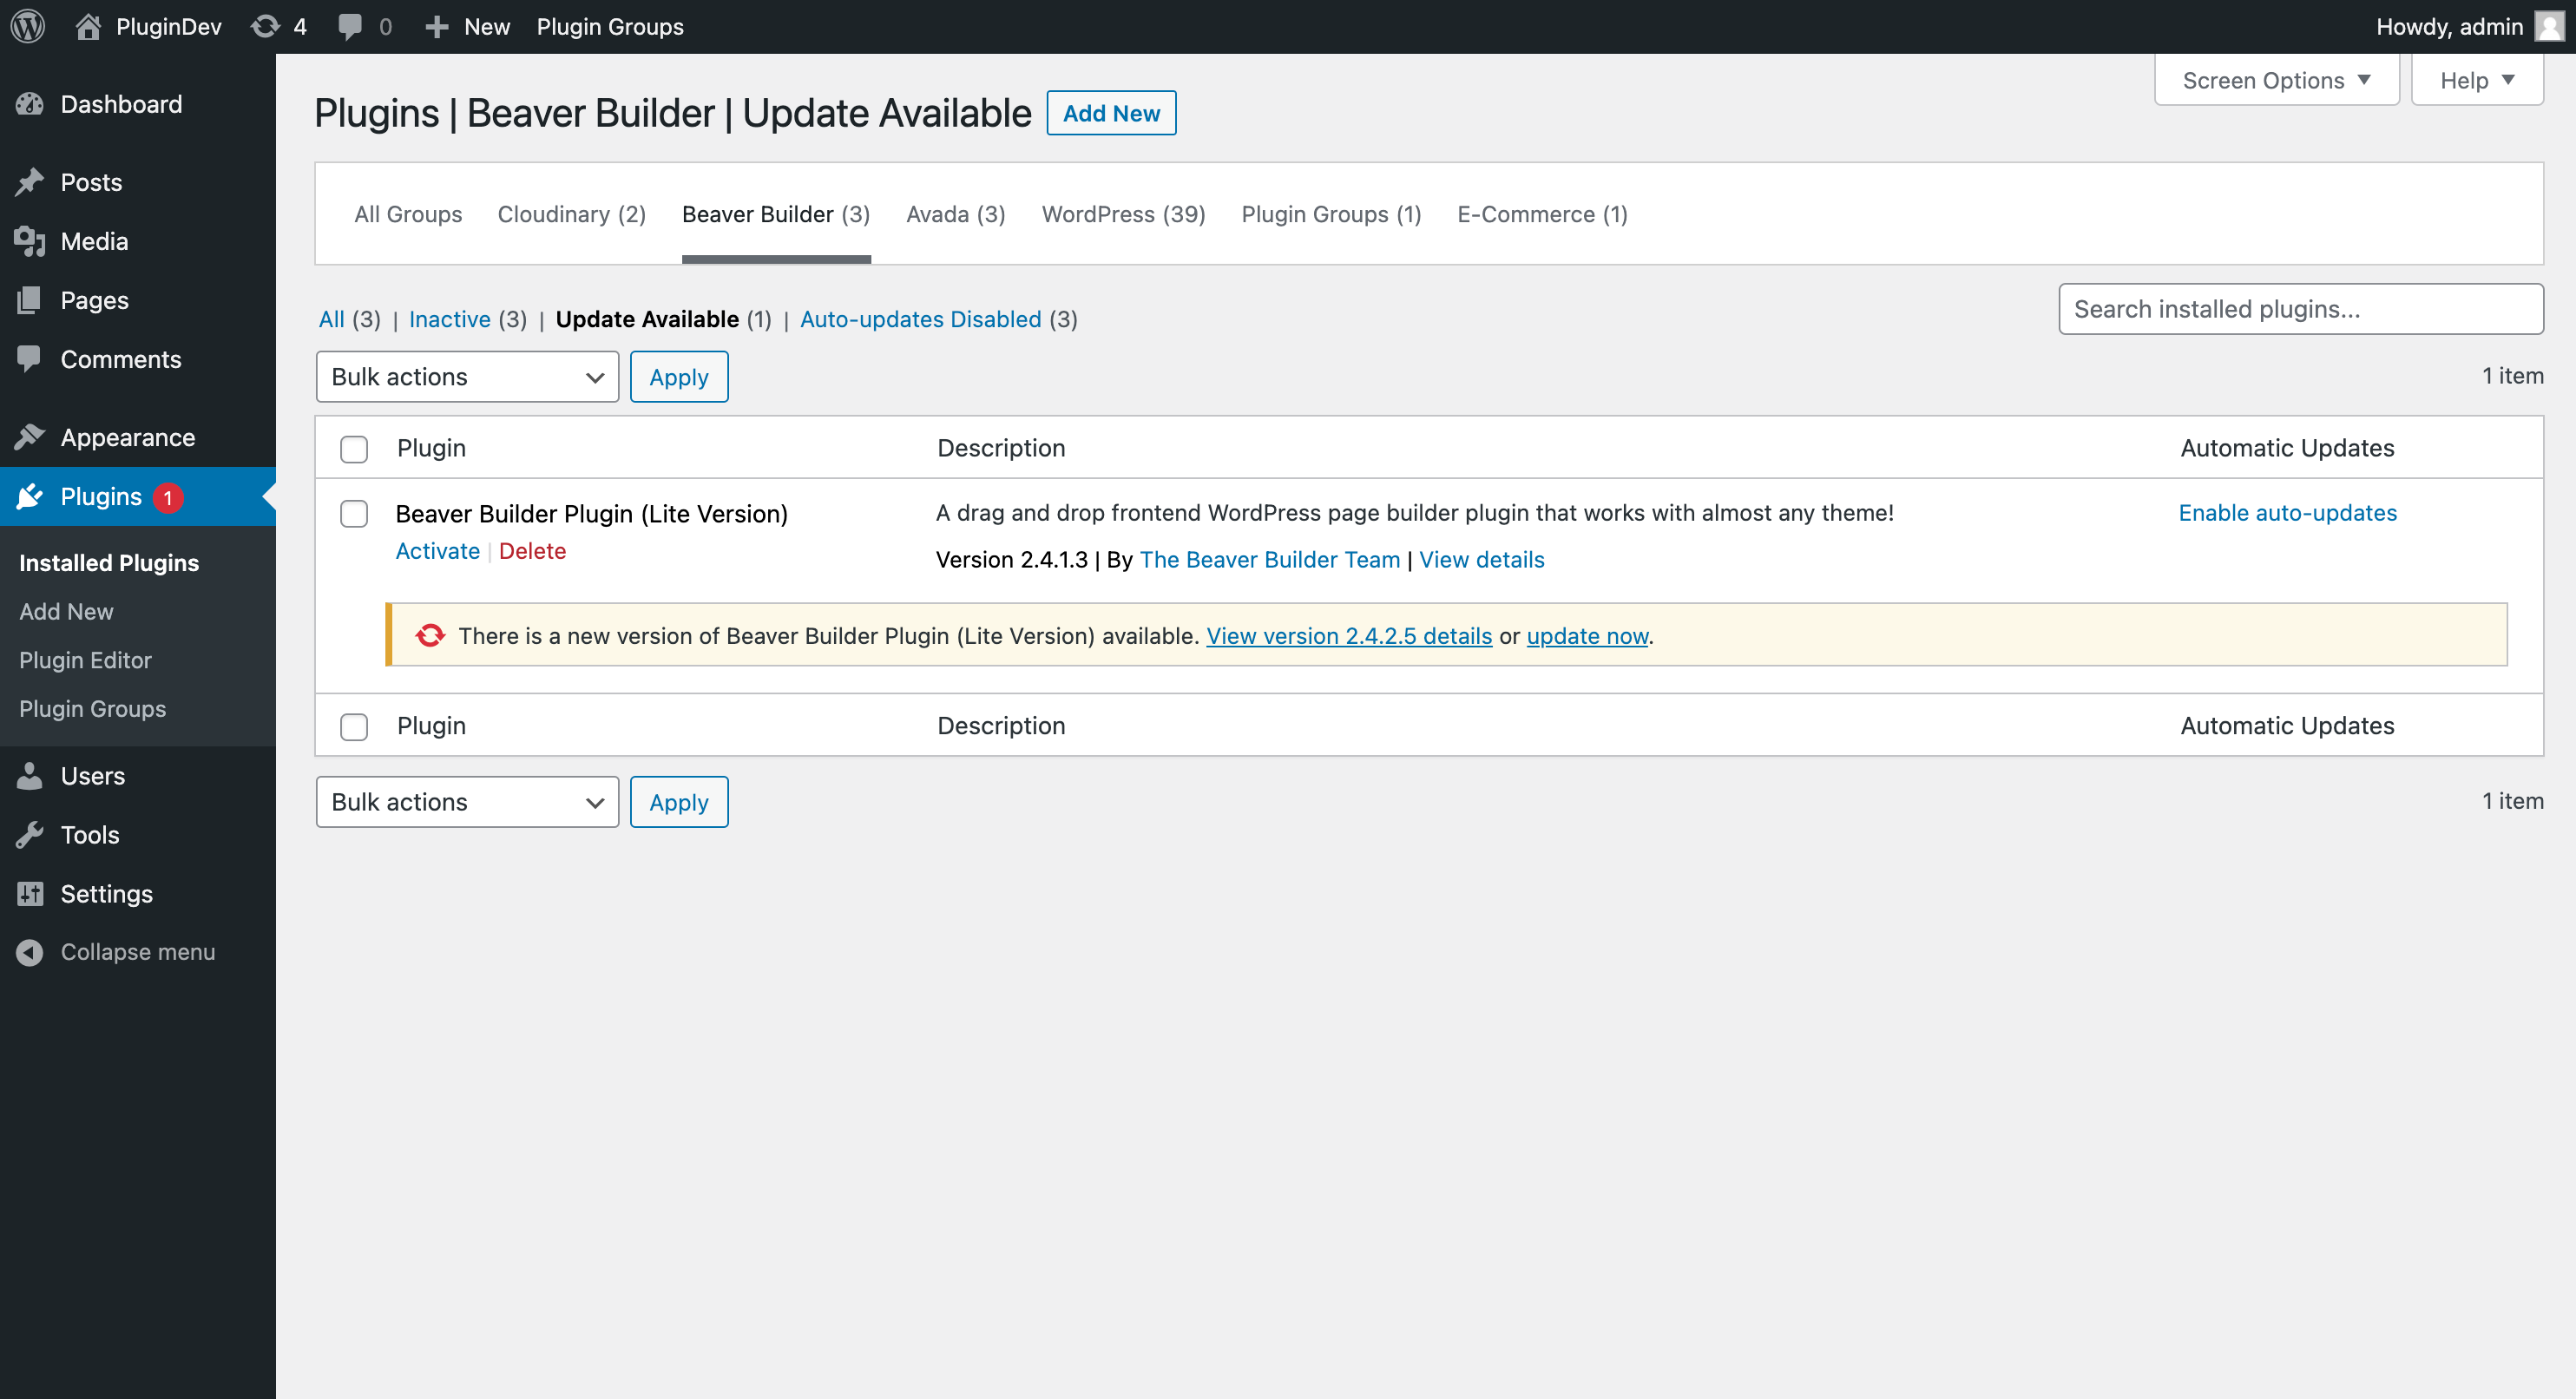This screenshot has height=1399, width=2576.
Task: Open the top Bulk actions dropdown
Action: (x=467, y=377)
